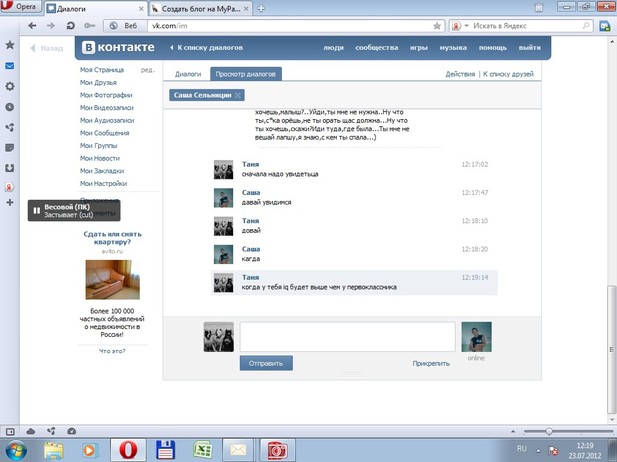Open люди in VK top menu
Image resolution: width=617 pixels, height=462 pixels.
(x=333, y=48)
